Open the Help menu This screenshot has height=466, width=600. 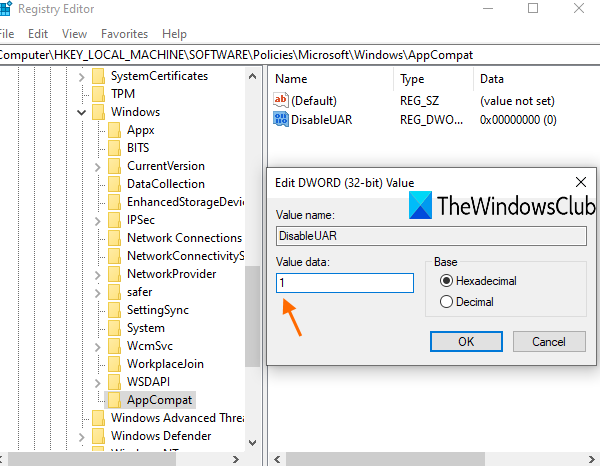click(x=174, y=34)
